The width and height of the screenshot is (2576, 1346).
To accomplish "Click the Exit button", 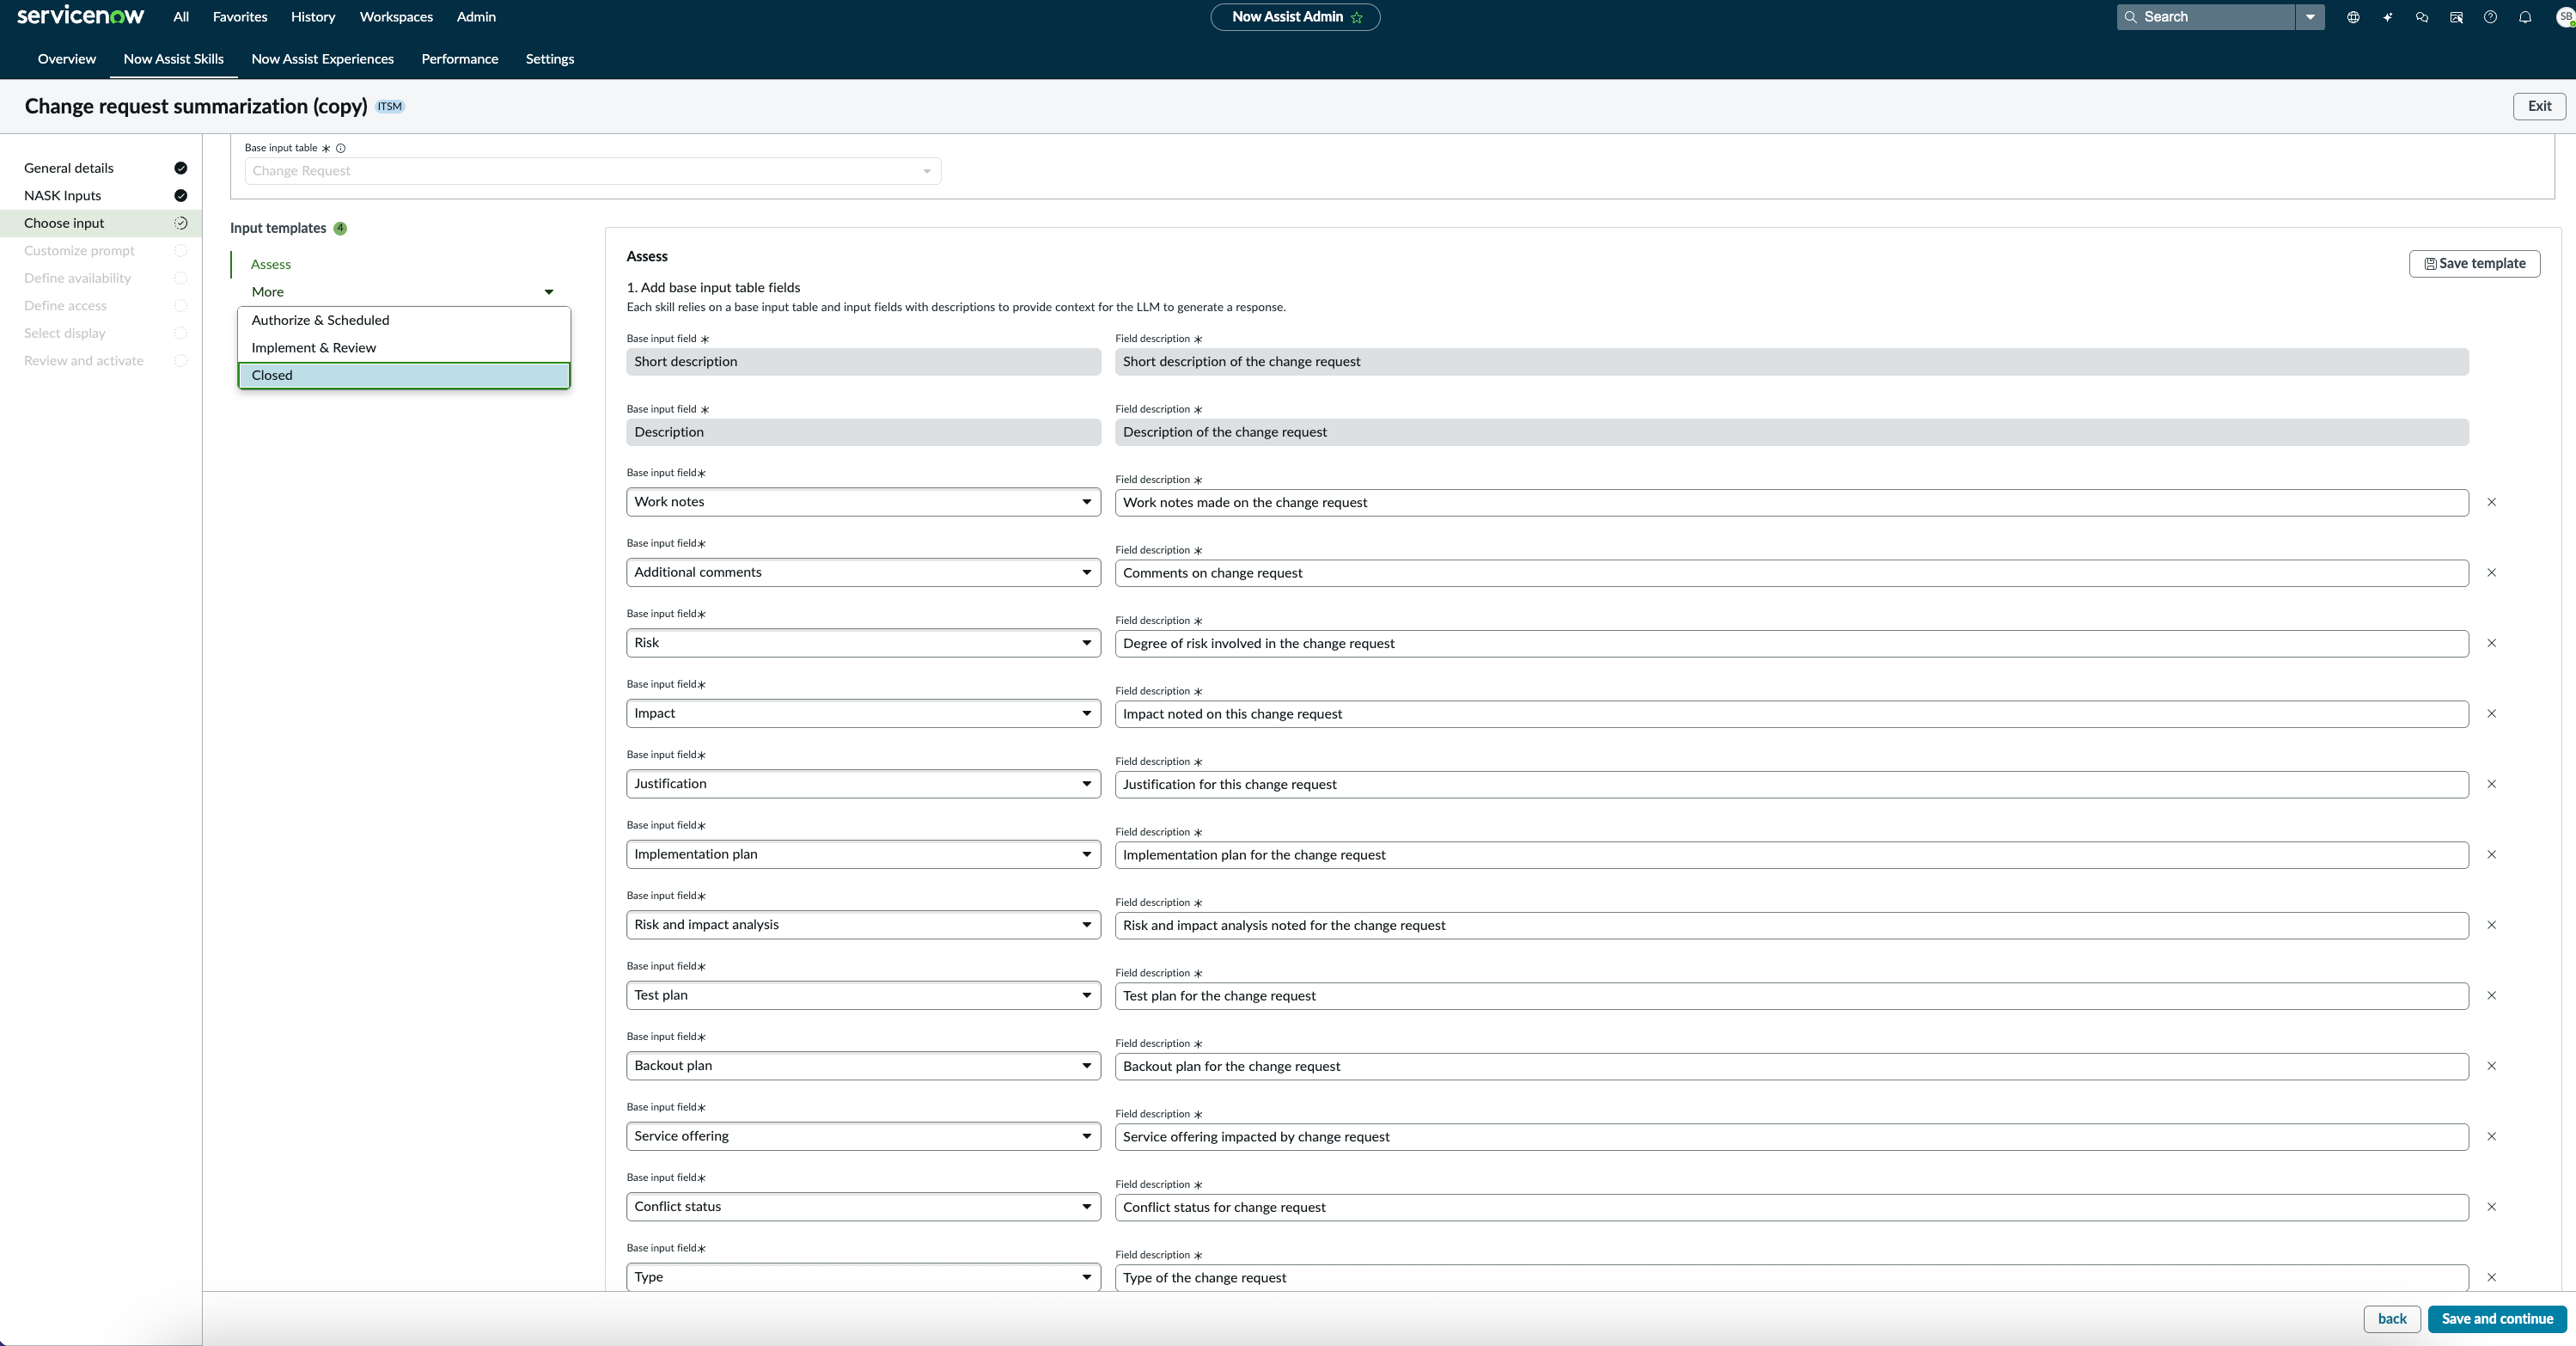I will tap(2539, 106).
